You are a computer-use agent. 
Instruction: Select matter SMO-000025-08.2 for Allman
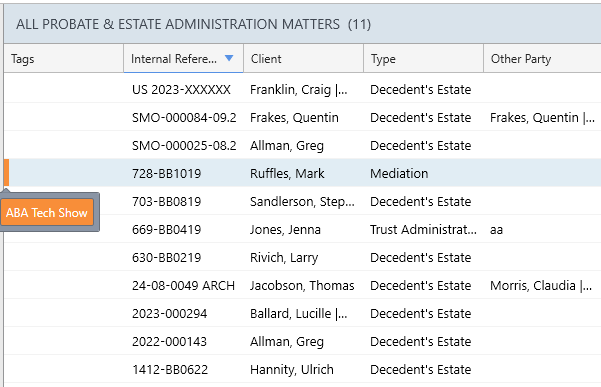[302, 145]
